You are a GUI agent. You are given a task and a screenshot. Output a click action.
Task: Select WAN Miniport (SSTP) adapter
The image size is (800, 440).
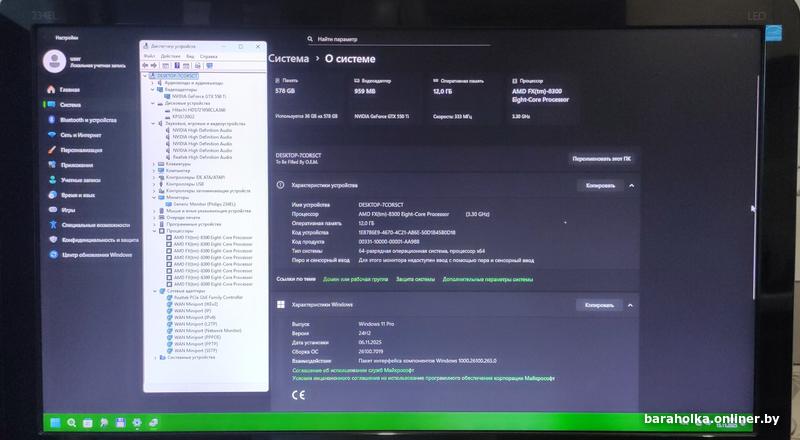pos(192,351)
